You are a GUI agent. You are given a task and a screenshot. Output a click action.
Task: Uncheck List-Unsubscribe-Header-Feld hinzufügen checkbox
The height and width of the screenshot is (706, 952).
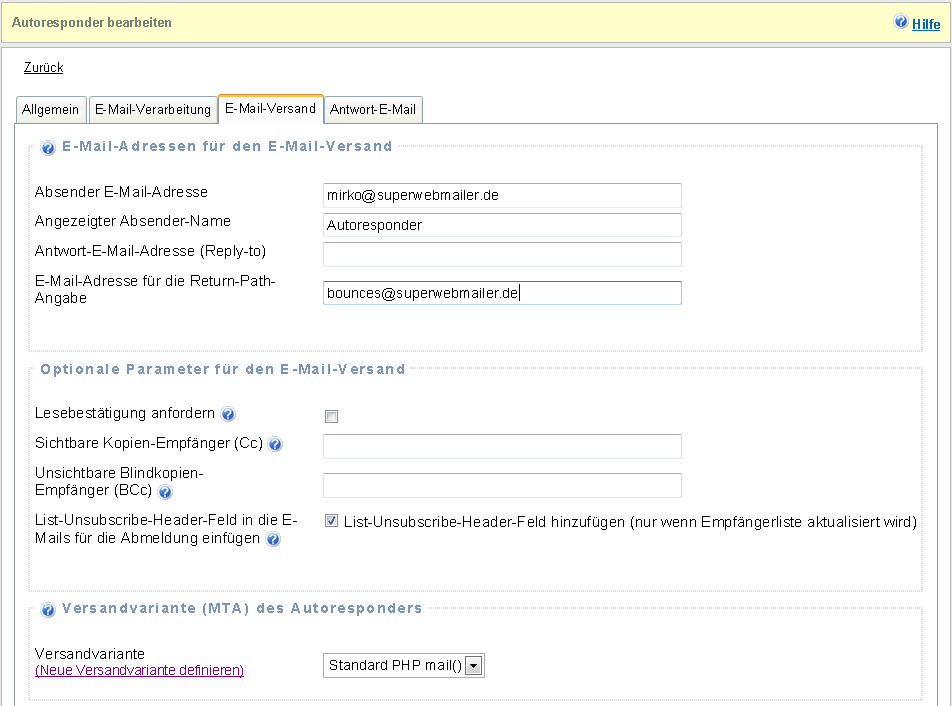point(331,521)
